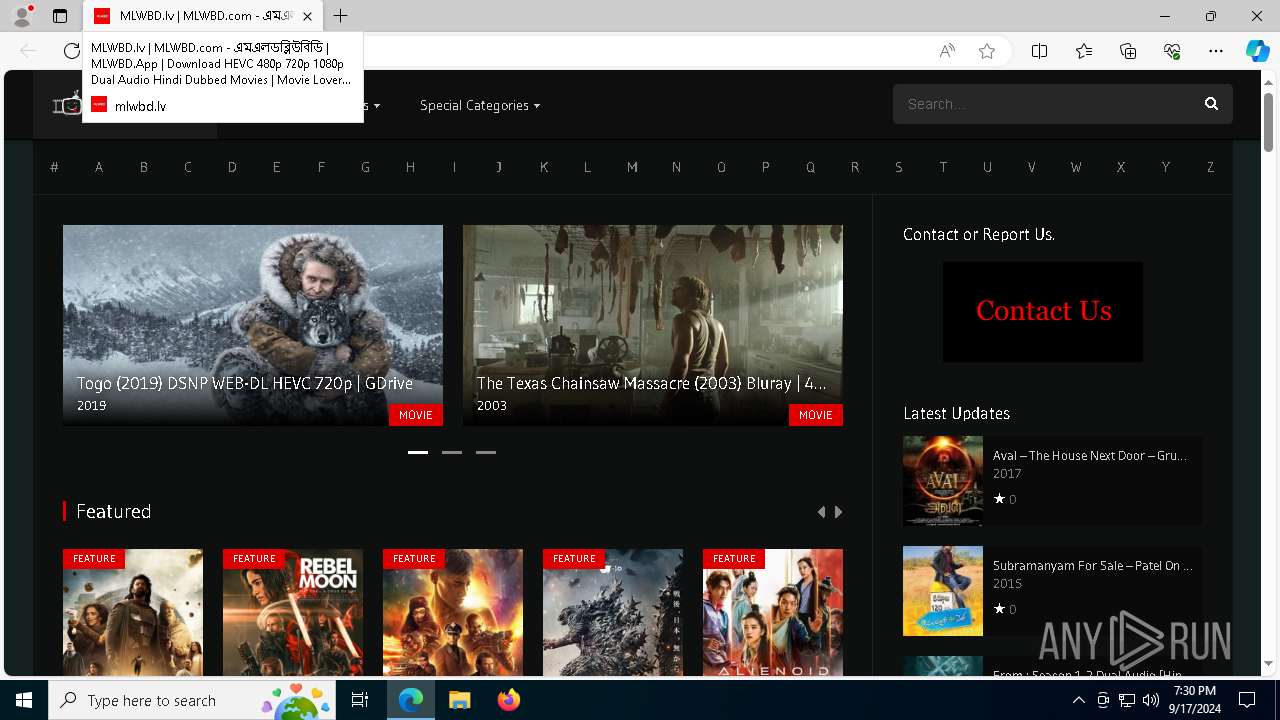Screen dimensions: 1280x720
Task: Expand the Special Categories menu
Action: tap(480, 105)
